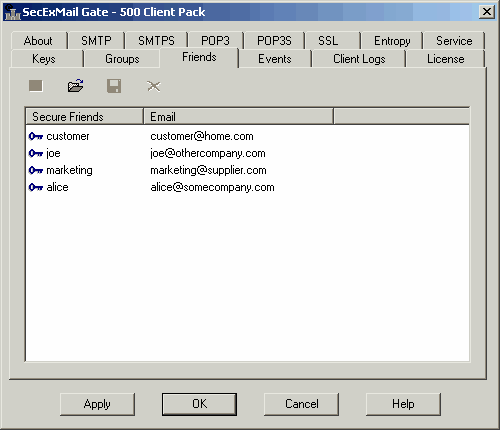Click email alice@somecompany.com
The width and height of the screenshot is (500, 430).
[x=212, y=187]
